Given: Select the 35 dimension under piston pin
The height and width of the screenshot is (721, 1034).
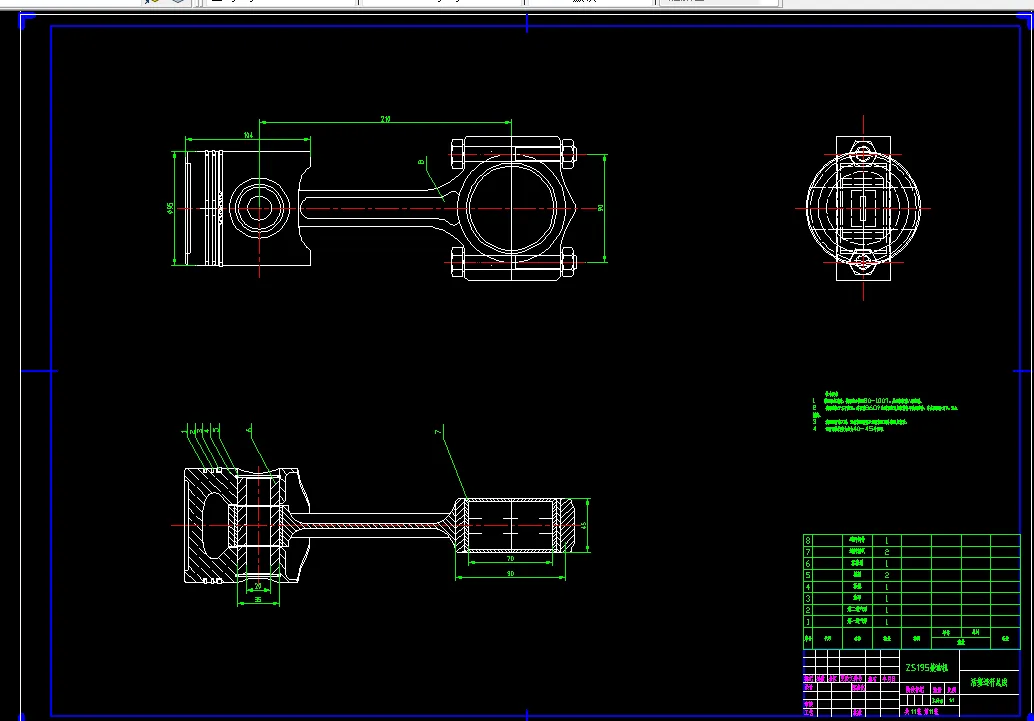Looking at the screenshot, I should 258,600.
